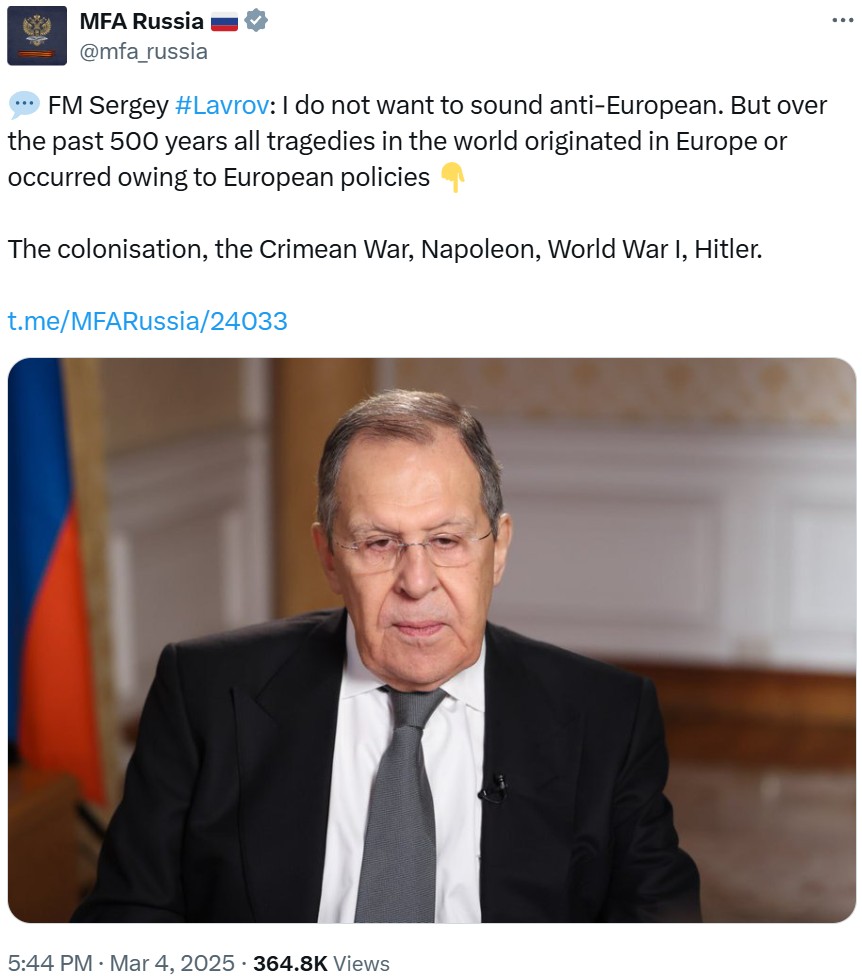Click the speech bubble emoji at tweet start
Image resolution: width=862 pixels, height=976 pixels.
[24, 105]
